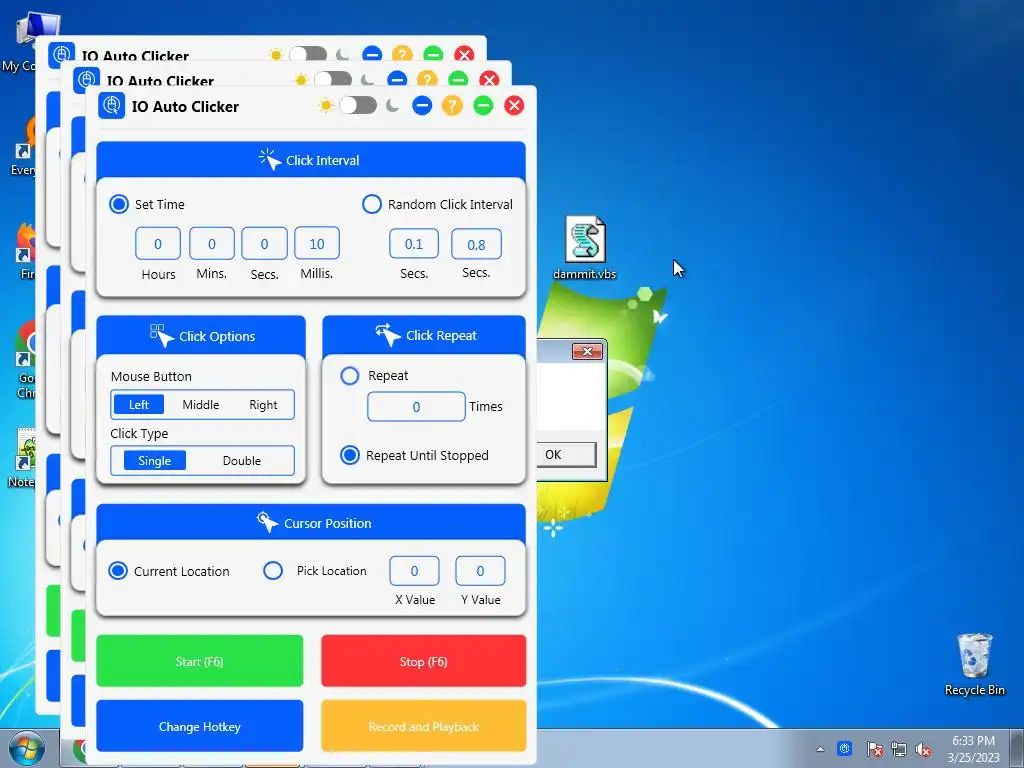Click the IO Auto Clicker title in front window
The height and width of the screenshot is (768, 1024).
tap(185, 106)
